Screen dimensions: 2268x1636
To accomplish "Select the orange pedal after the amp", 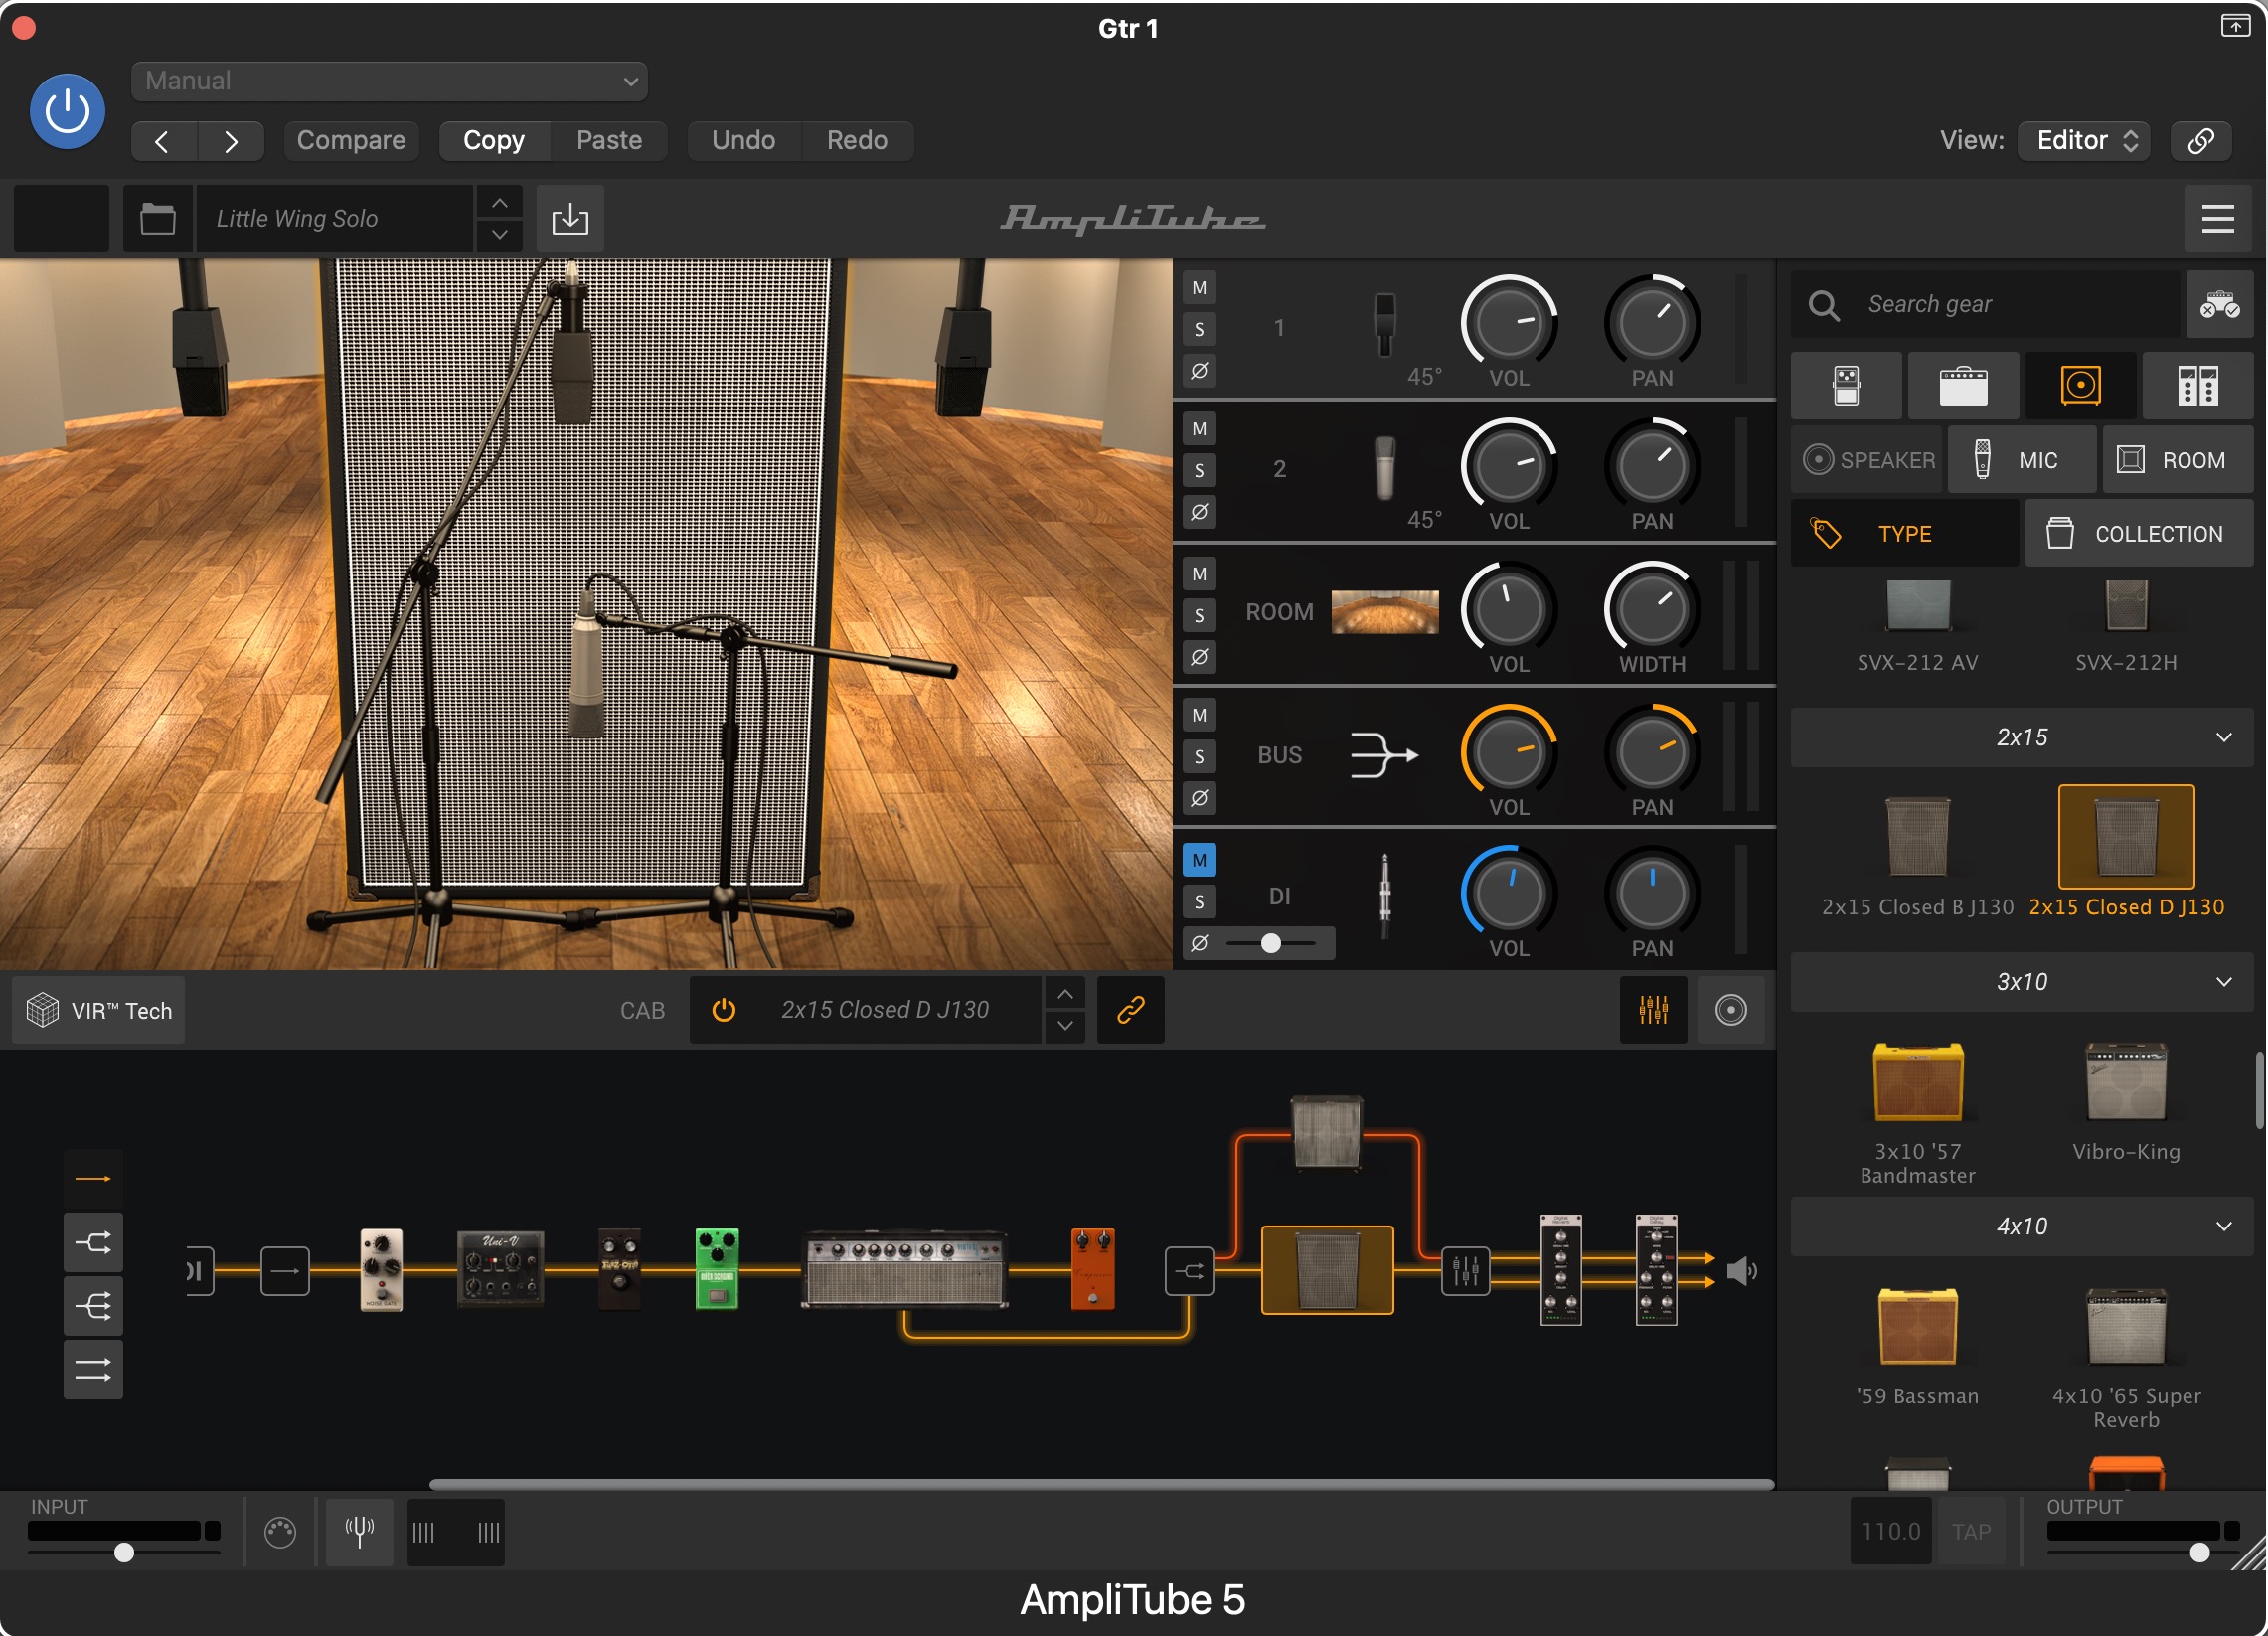I will 1092,1269.
